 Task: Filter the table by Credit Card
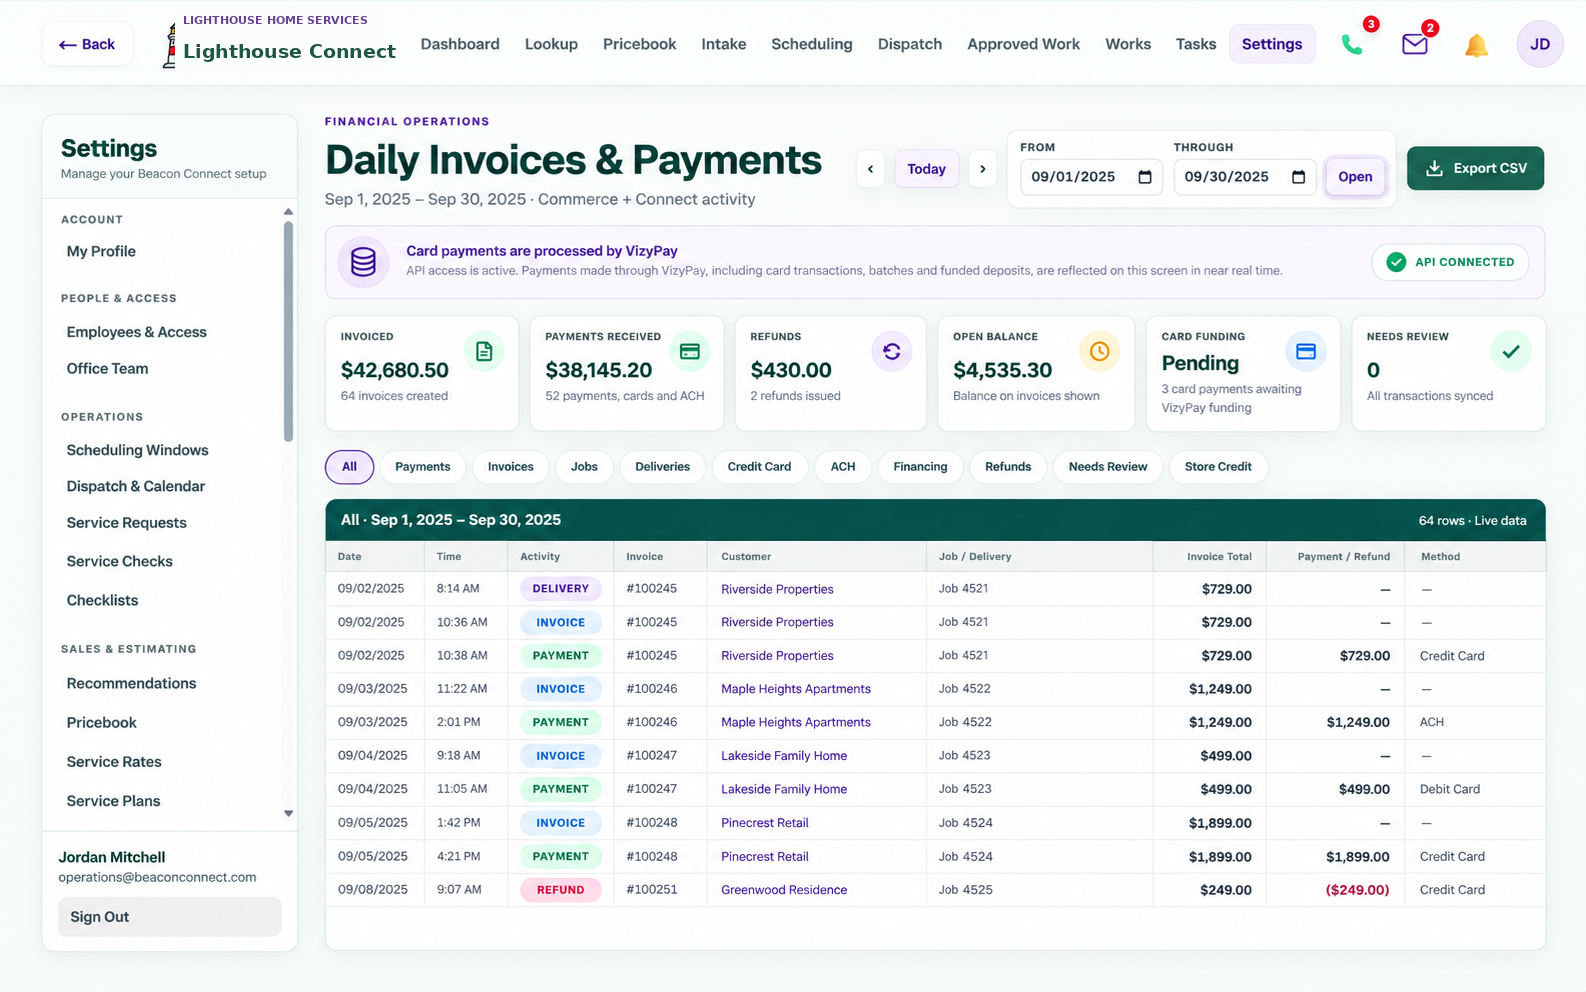[x=759, y=467]
